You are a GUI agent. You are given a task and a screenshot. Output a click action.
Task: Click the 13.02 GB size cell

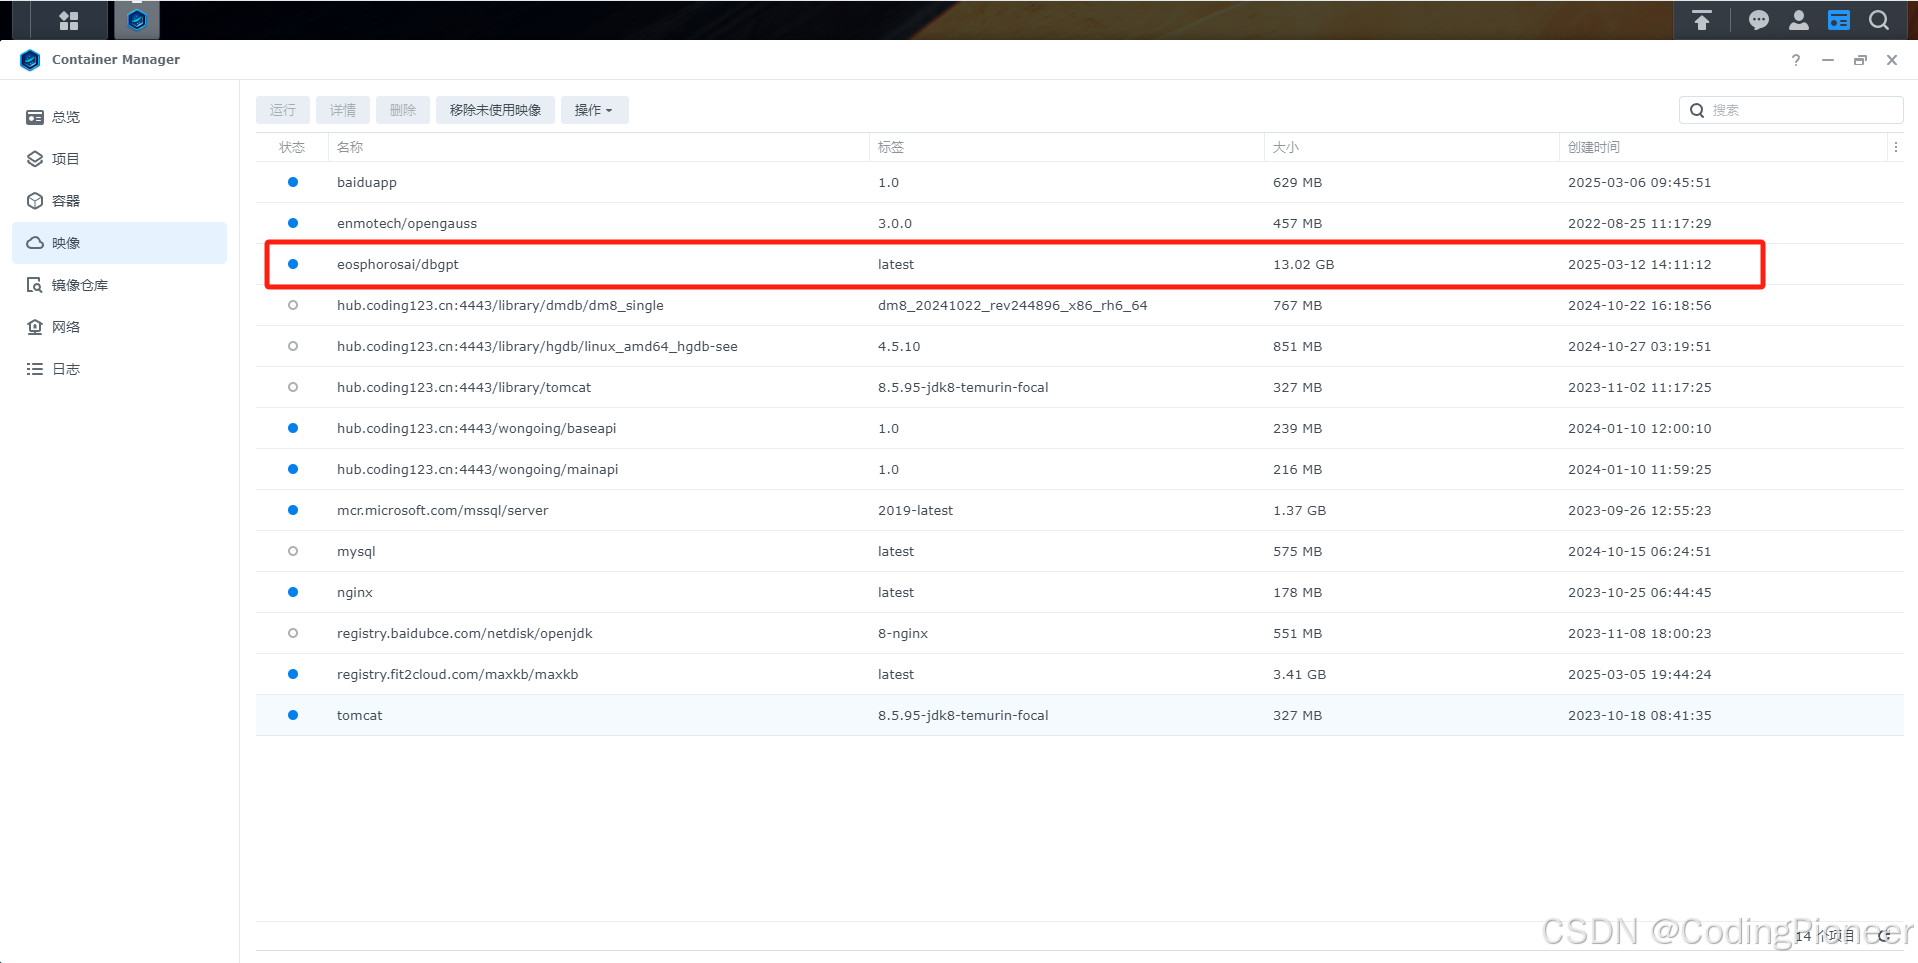pyautogui.click(x=1303, y=264)
